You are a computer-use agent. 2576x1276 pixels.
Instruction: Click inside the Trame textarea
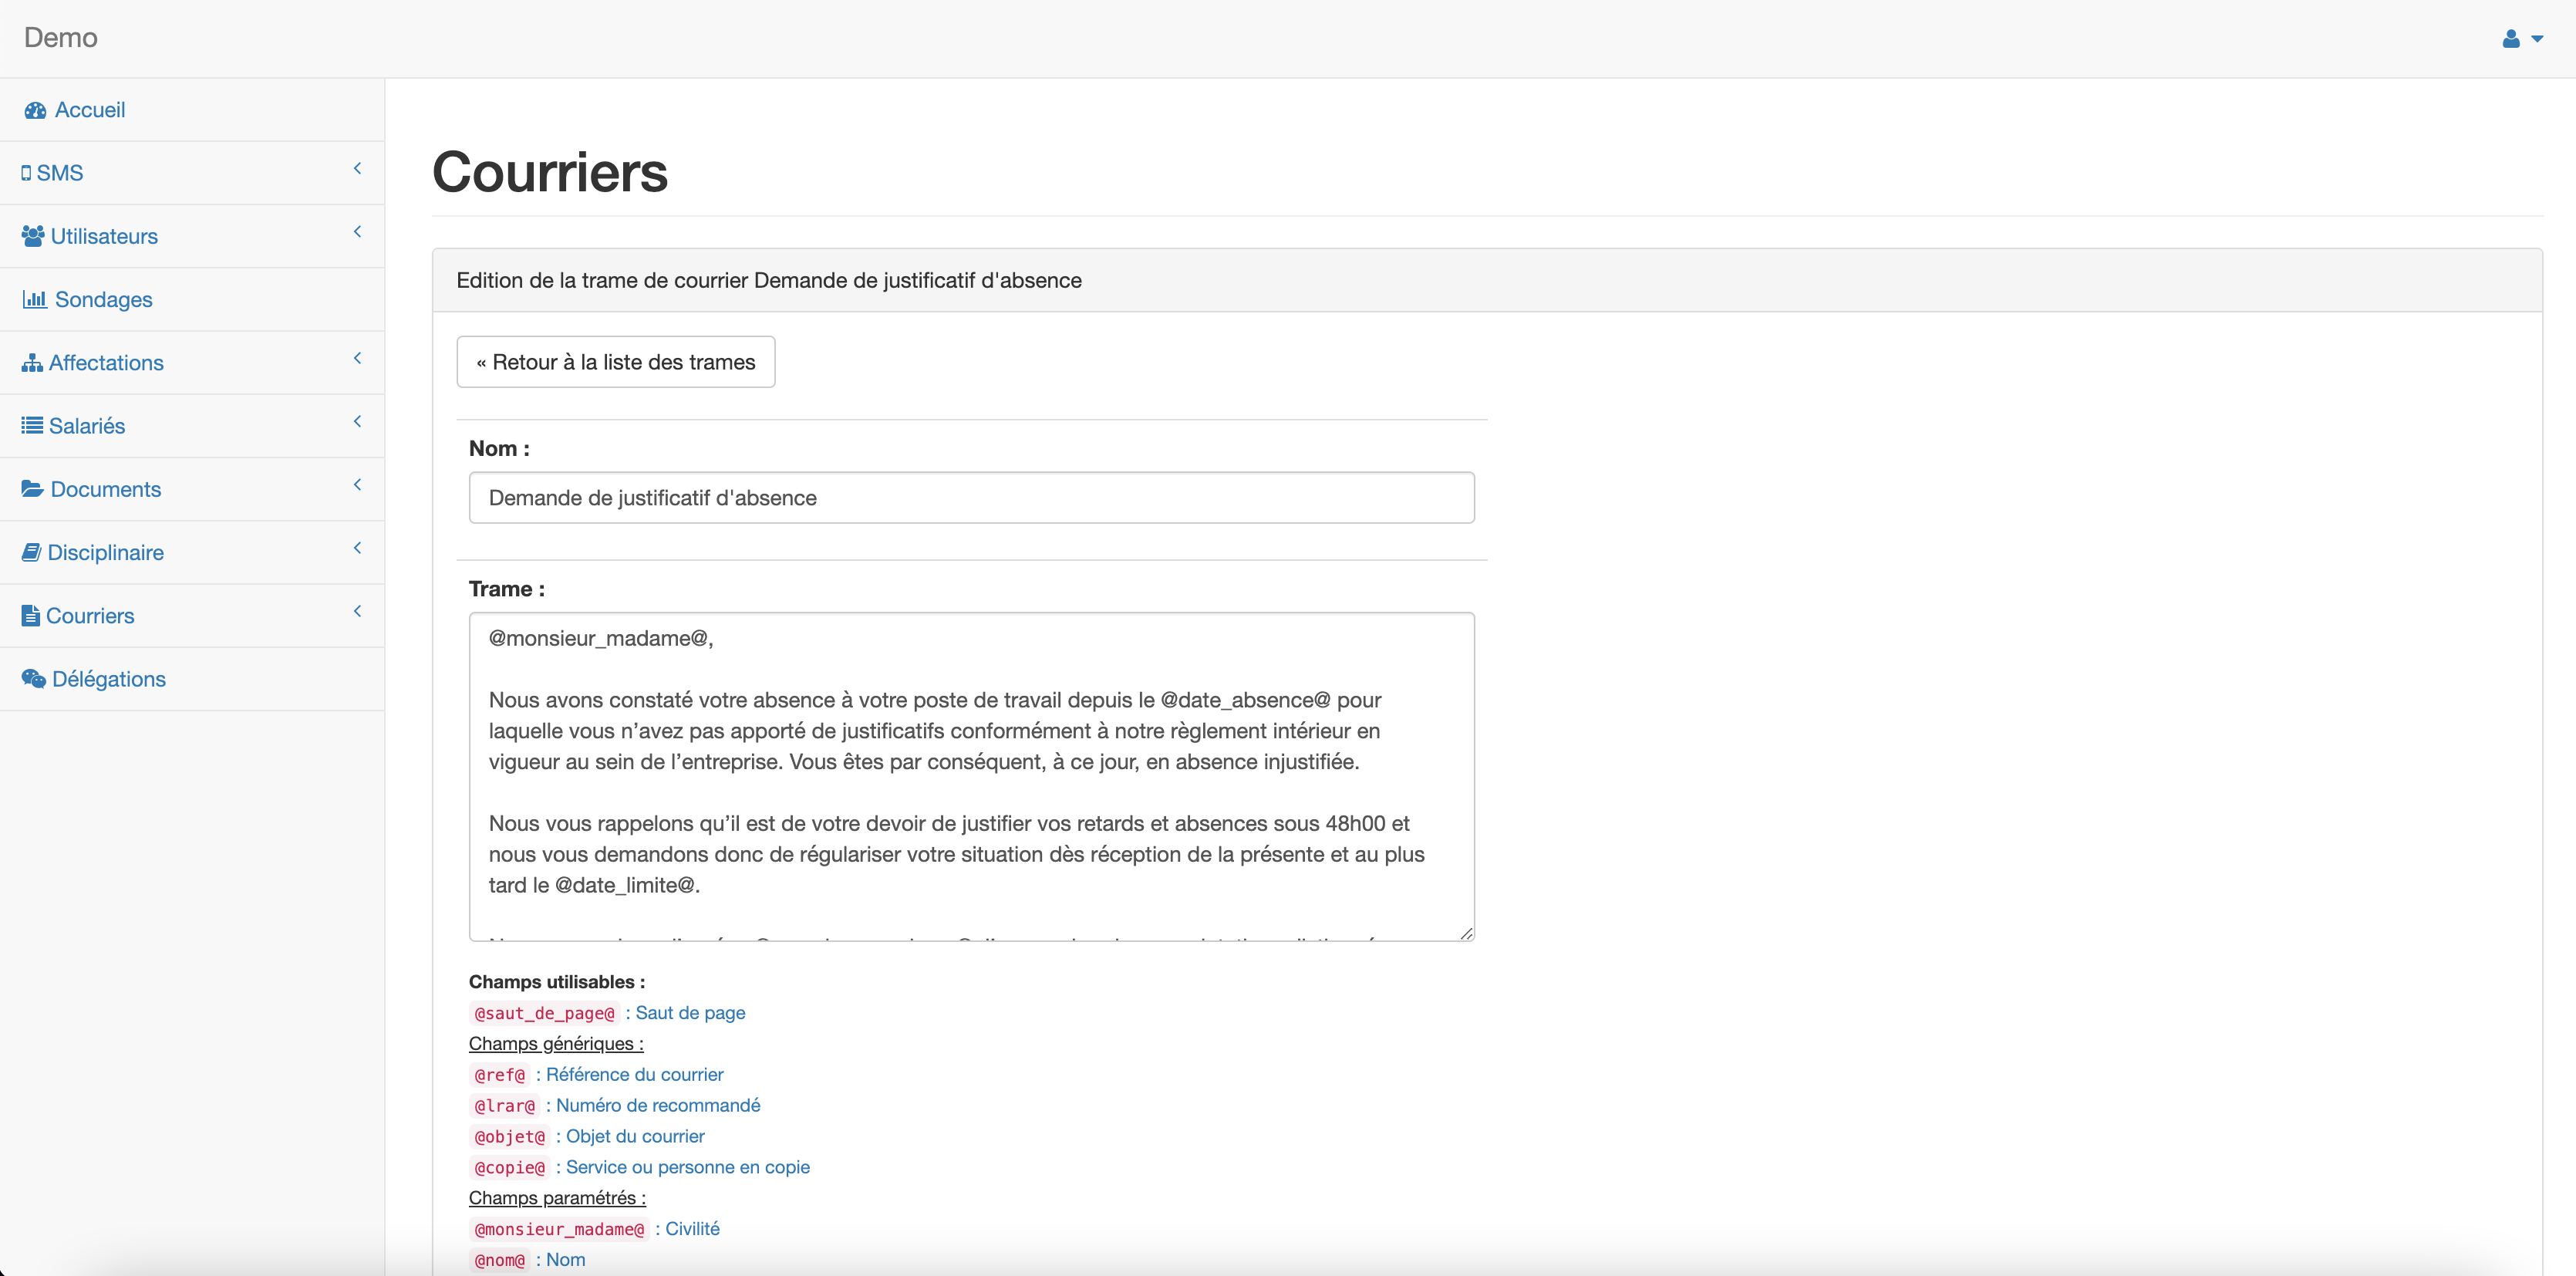coord(972,777)
